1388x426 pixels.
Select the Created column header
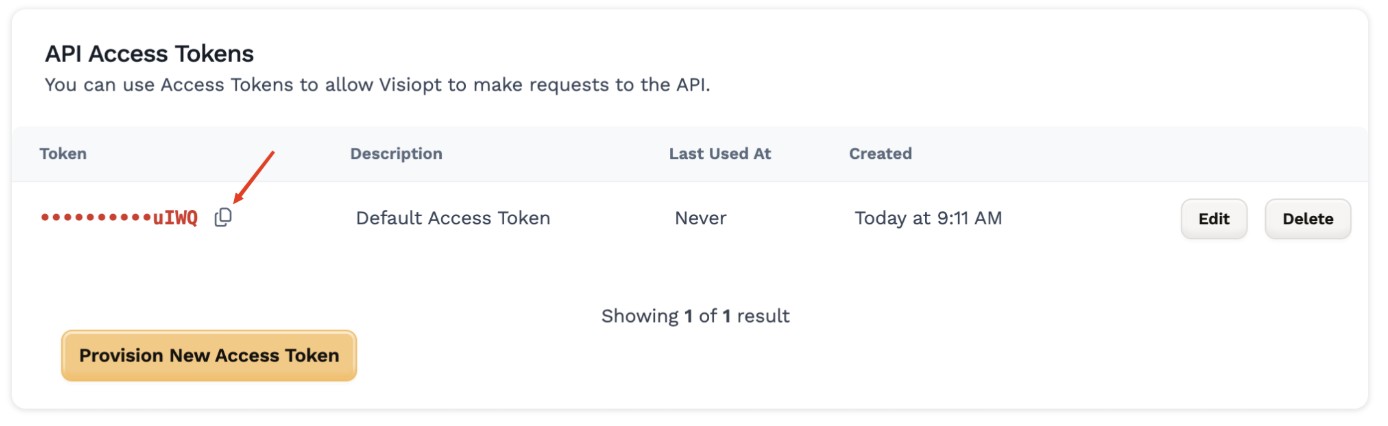[x=880, y=154]
